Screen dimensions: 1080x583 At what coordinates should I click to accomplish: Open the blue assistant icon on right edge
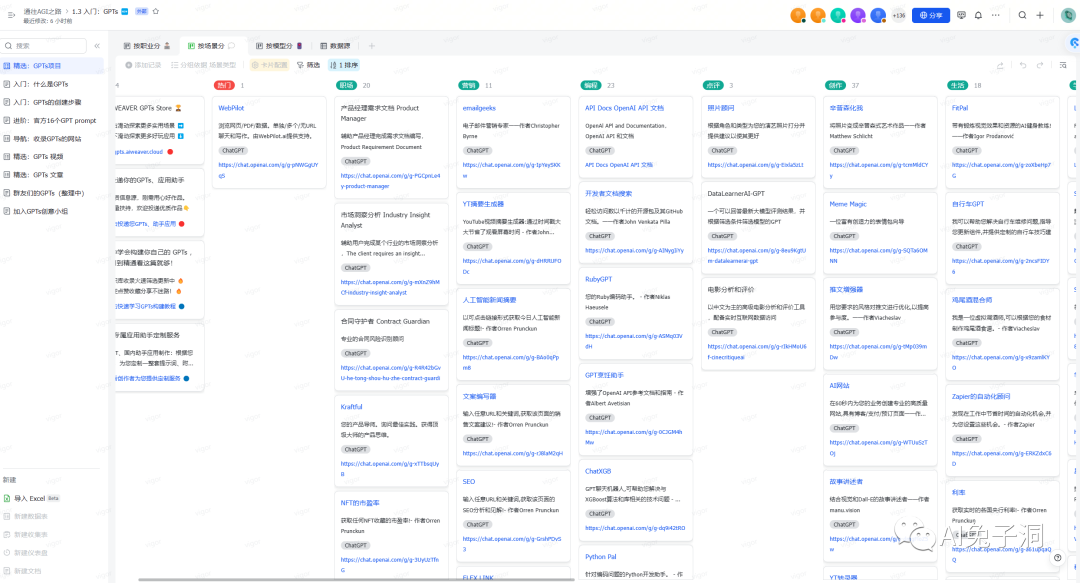[x=1074, y=43]
